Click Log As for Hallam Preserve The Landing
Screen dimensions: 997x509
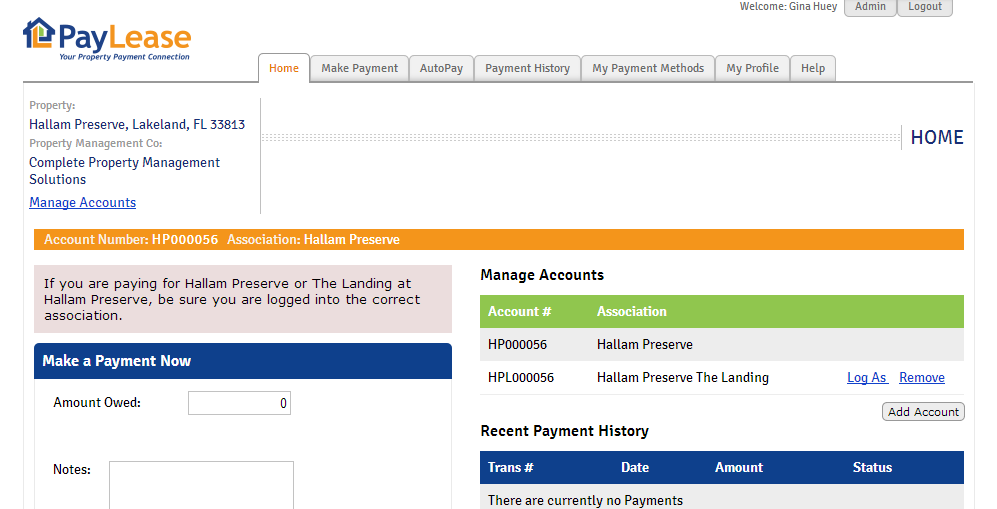pos(866,377)
